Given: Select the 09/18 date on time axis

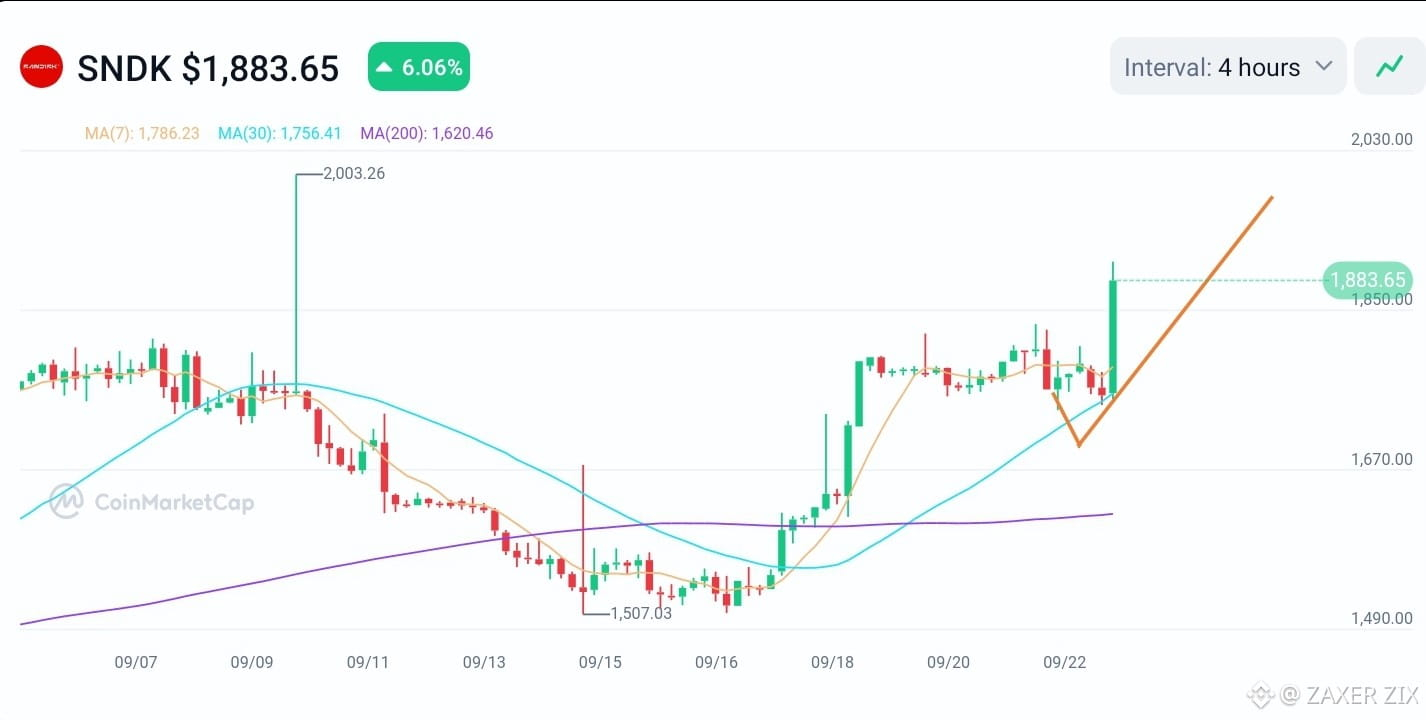Looking at the screenshot, I should click(x=832, y=662).
